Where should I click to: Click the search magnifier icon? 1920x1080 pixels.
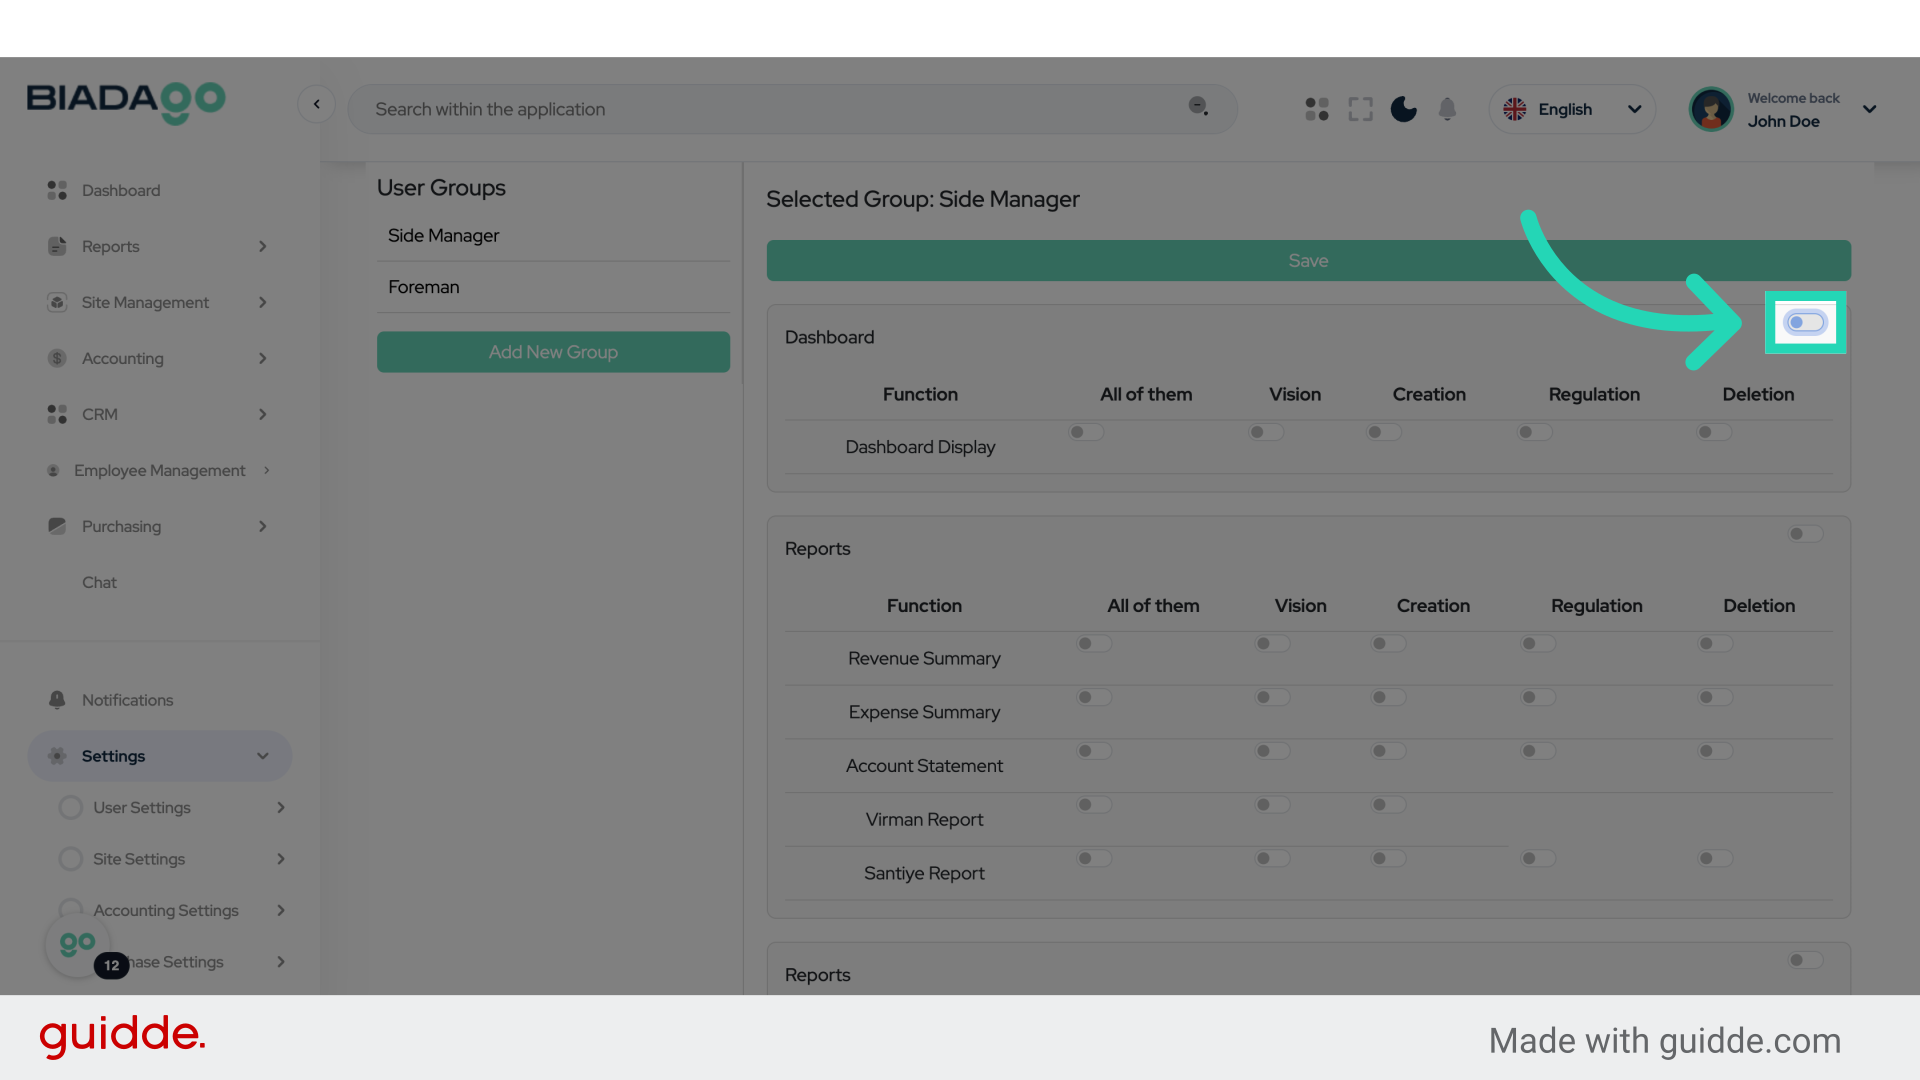pos(1197,106)
